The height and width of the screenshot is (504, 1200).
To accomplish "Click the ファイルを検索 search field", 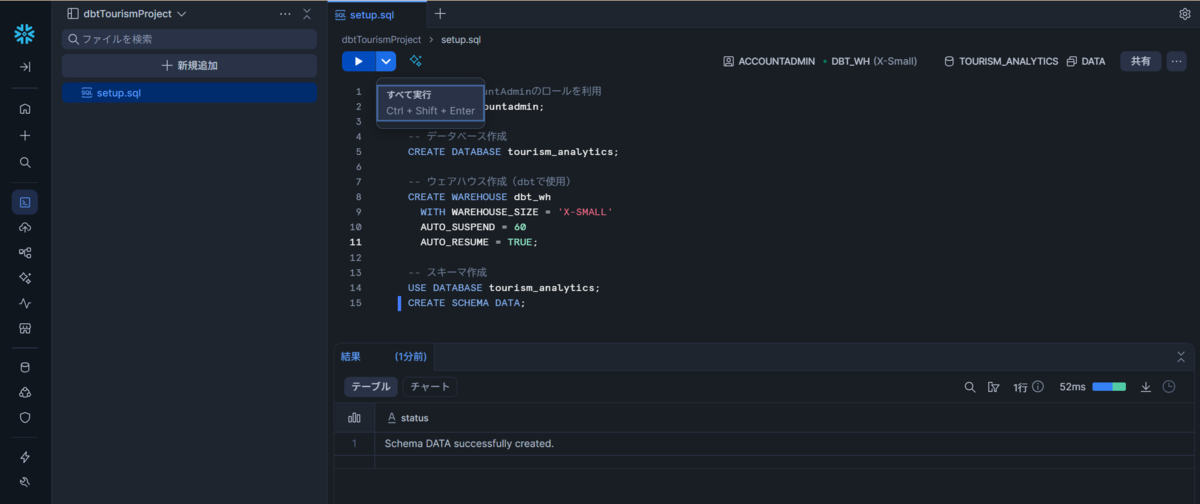I will [190, 39].
